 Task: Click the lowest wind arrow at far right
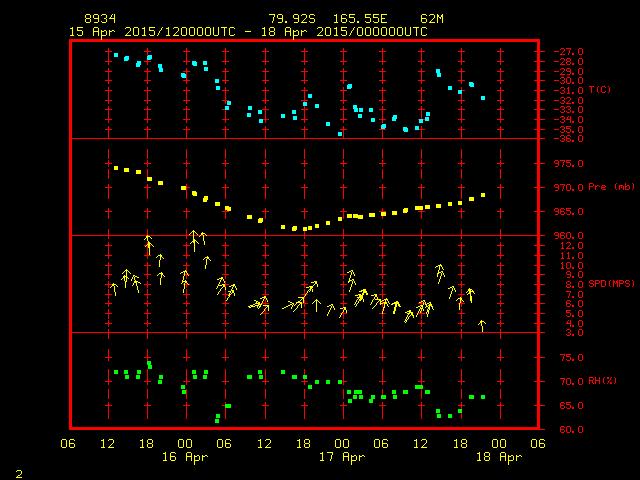point(482,325)
